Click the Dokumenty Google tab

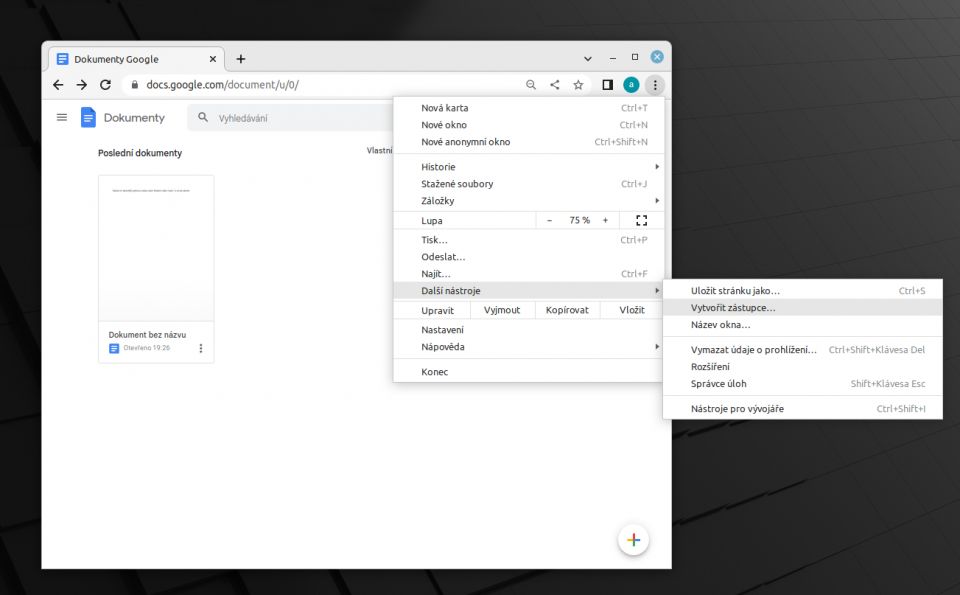pos(136,59)
